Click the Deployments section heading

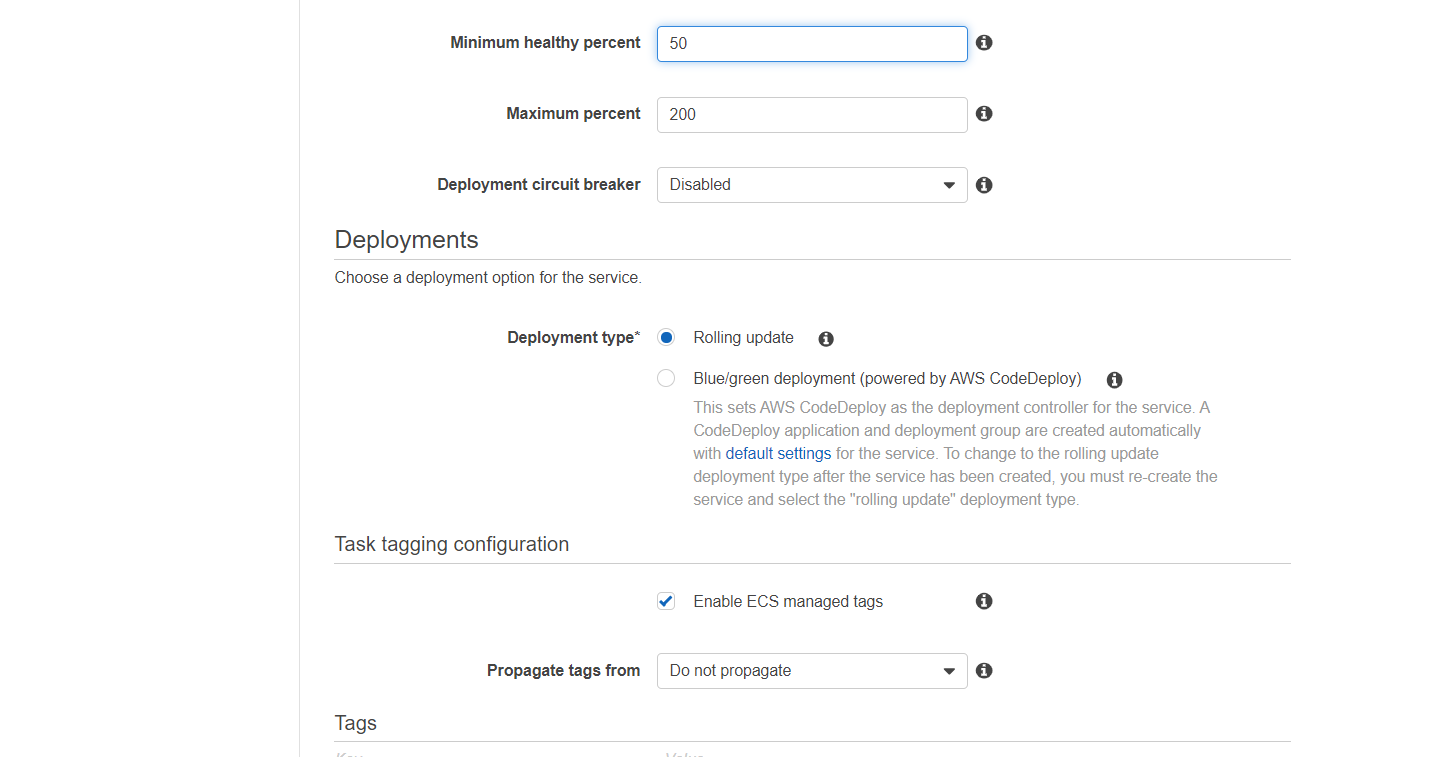pyautogui.click(x=407, y=240)
